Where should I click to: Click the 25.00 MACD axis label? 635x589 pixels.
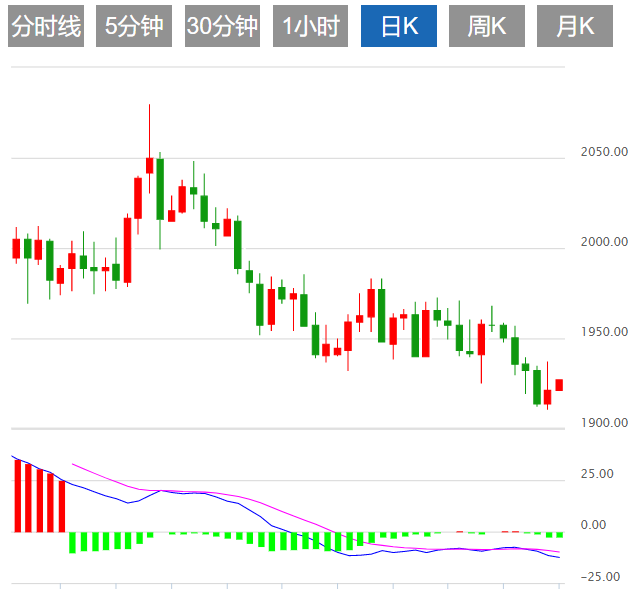click(x=597, y=474)
